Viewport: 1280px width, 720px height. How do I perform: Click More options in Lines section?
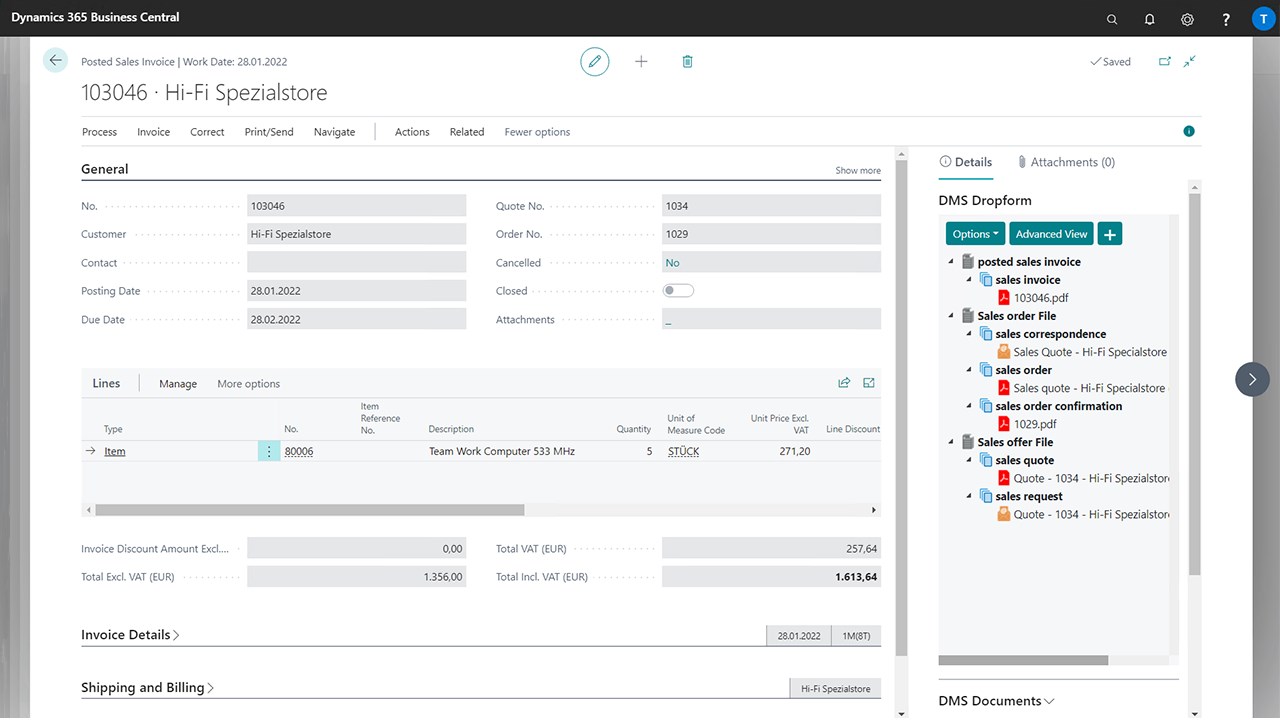pos(248,384)
